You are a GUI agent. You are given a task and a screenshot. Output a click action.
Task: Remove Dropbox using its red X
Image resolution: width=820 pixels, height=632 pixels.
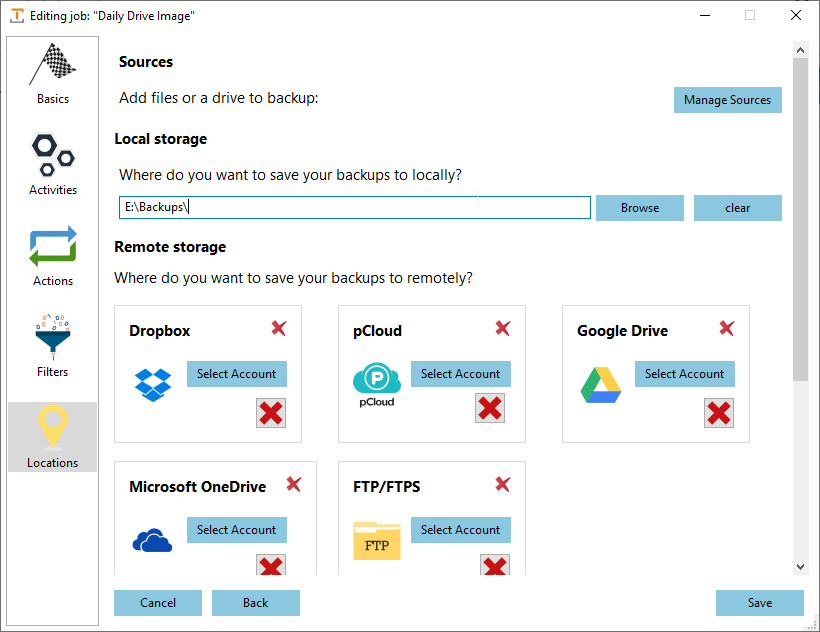pos(278,327)
